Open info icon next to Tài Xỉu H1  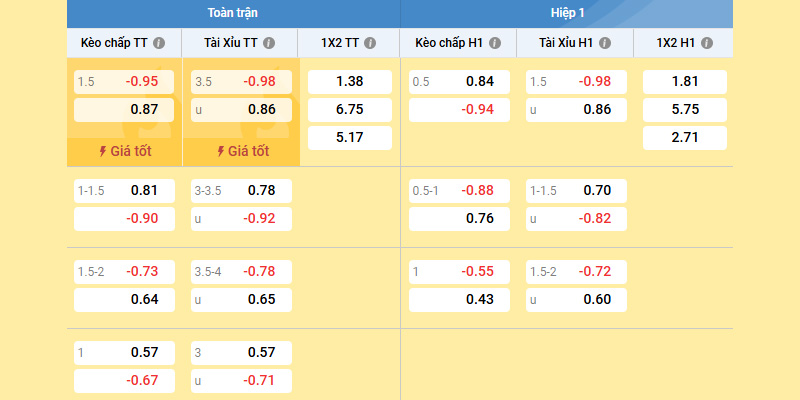(605, 43)
